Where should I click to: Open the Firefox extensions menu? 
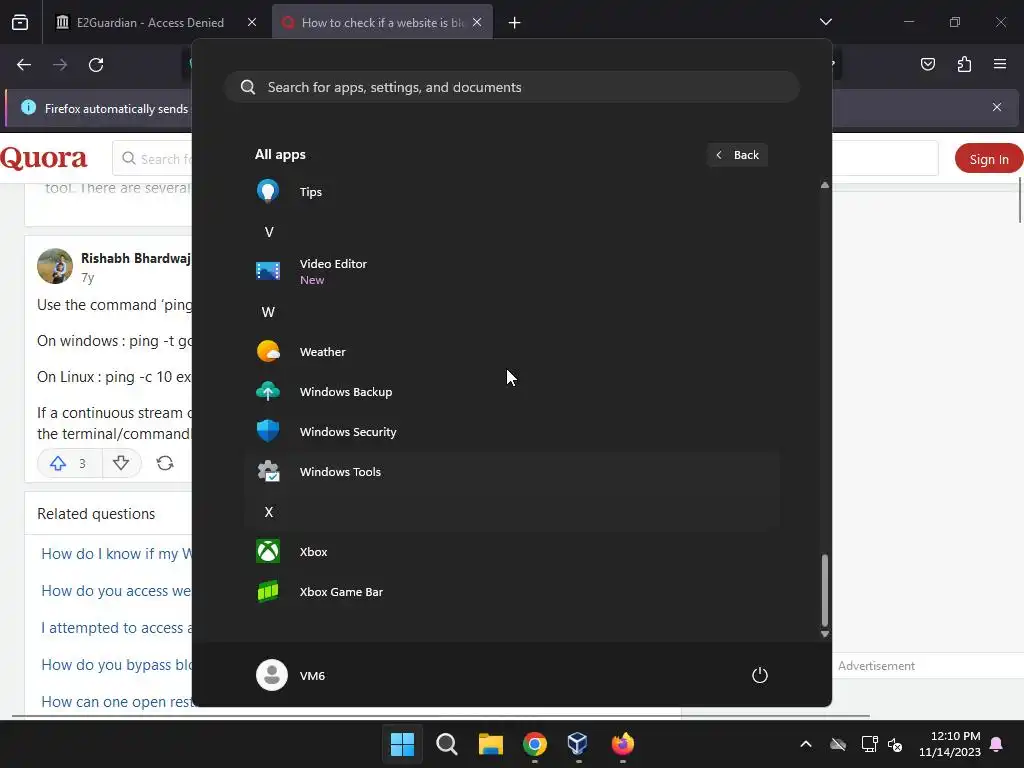coord(964,64)
